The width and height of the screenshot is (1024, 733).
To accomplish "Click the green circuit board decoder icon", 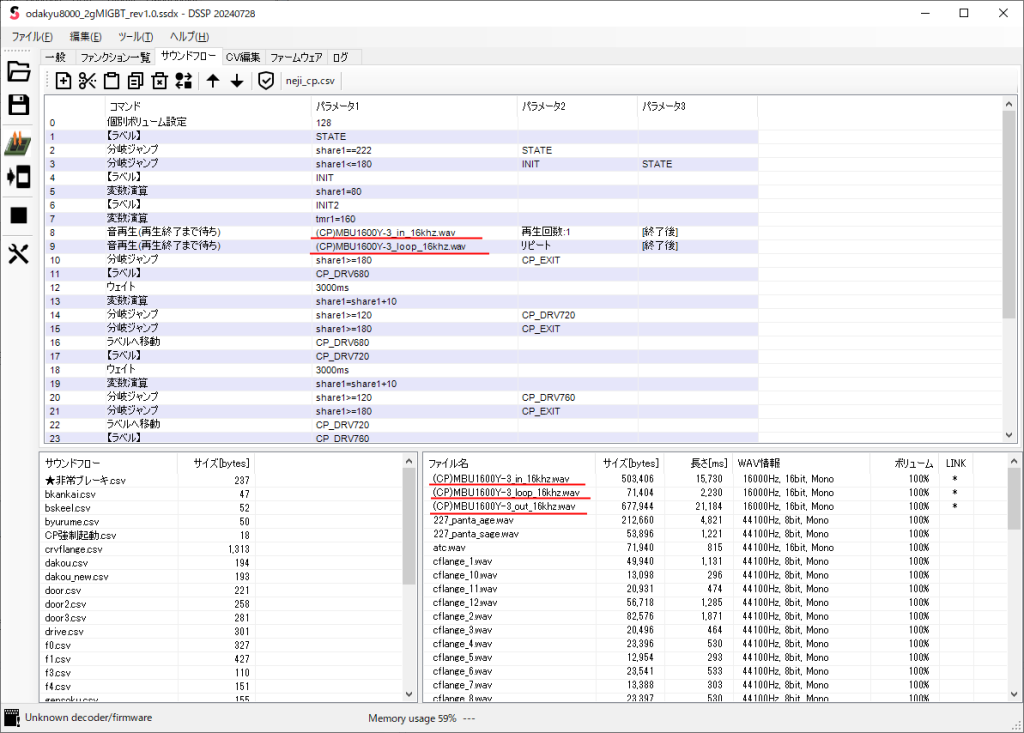I will pos(19,143).
